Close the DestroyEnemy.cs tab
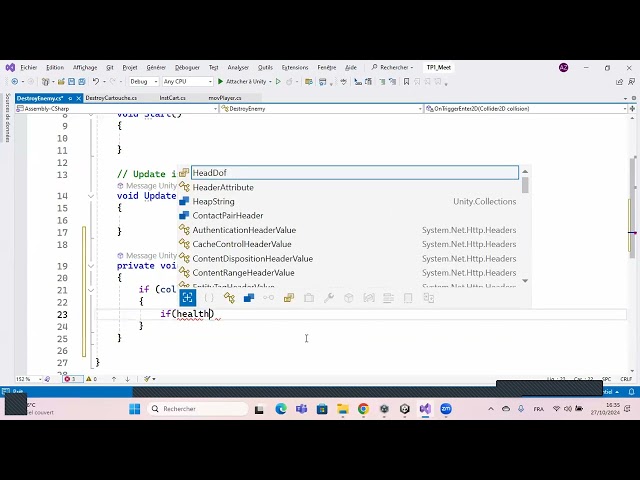Screen dimensions: 640x480 (79, 98)
